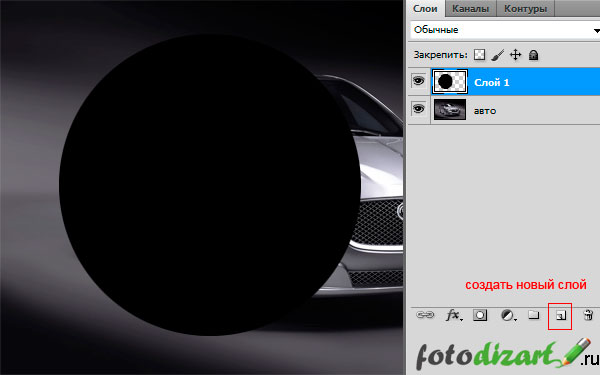Image resolution: width=600 pixels, height=375 pixels.
Task: Select the Слои tab
Action: (425, 8)
